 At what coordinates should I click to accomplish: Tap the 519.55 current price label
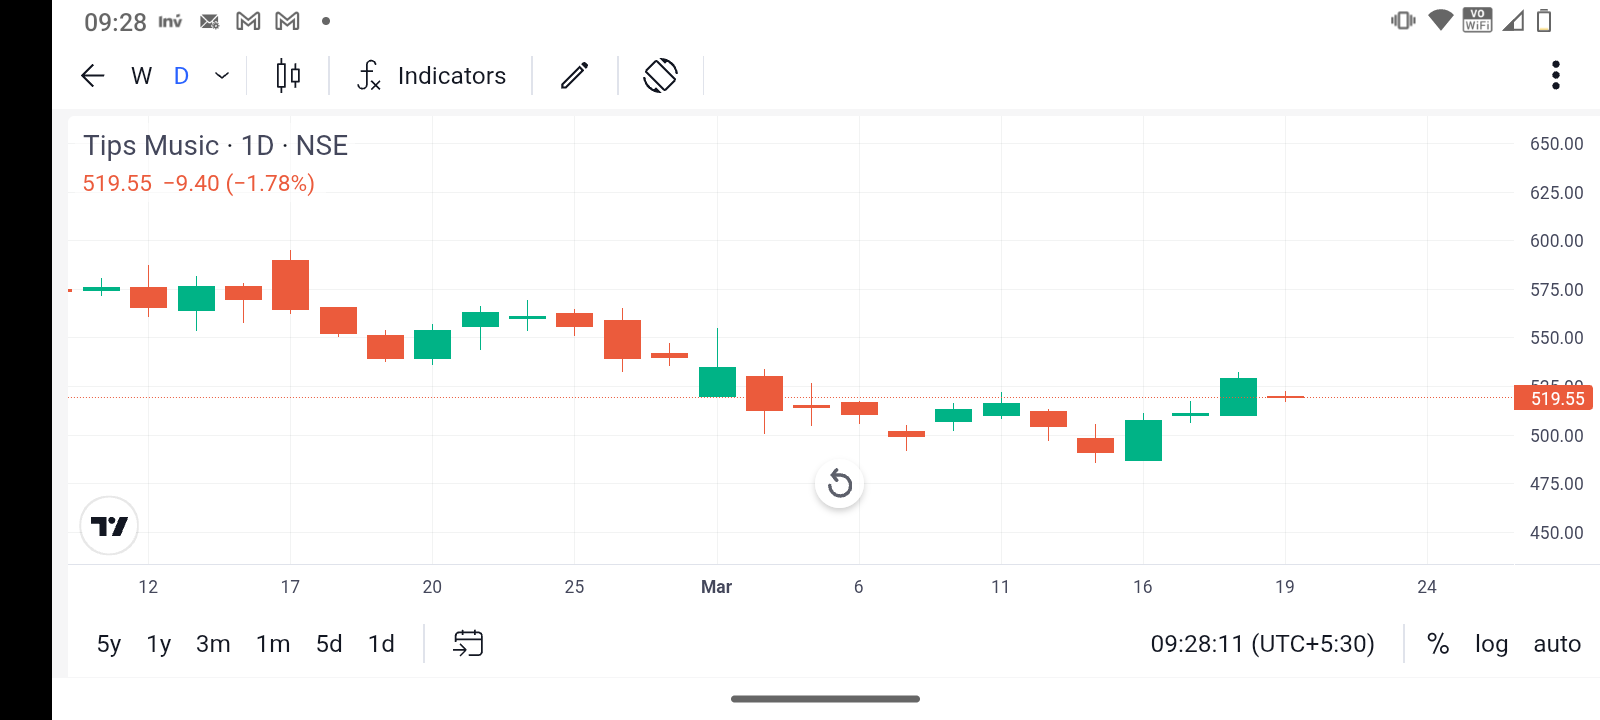[x=1557, y=398]
